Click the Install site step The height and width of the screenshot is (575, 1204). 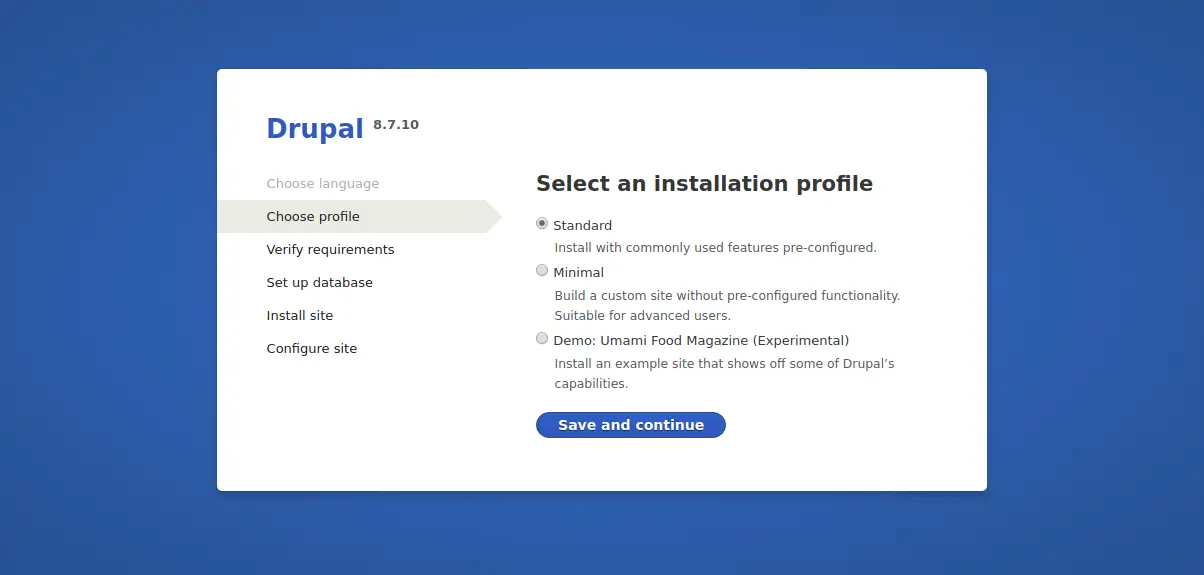[x=300, y=316]
